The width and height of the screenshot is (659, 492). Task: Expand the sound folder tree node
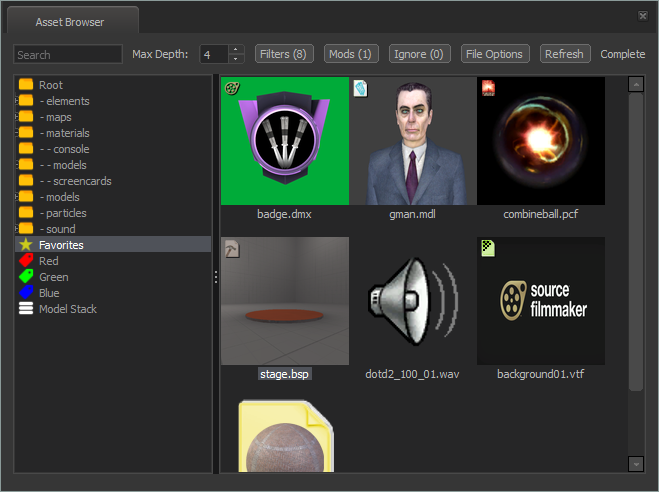16,229
